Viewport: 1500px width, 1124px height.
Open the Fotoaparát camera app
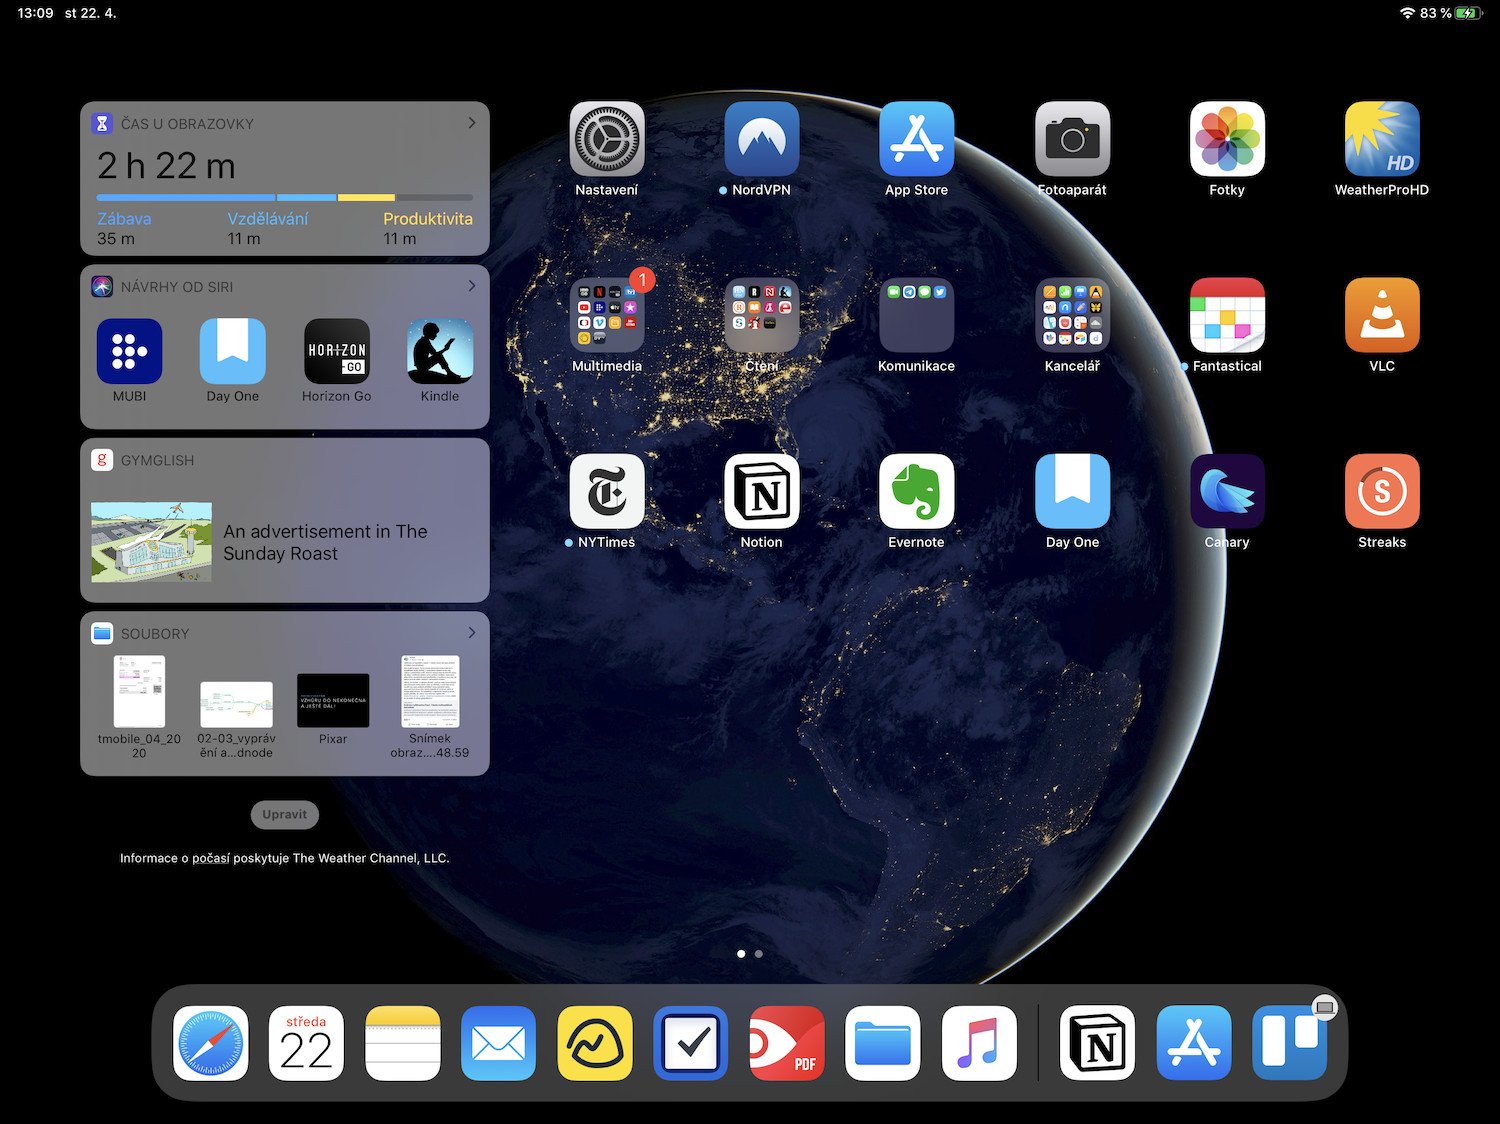(x=1072, y=139)
